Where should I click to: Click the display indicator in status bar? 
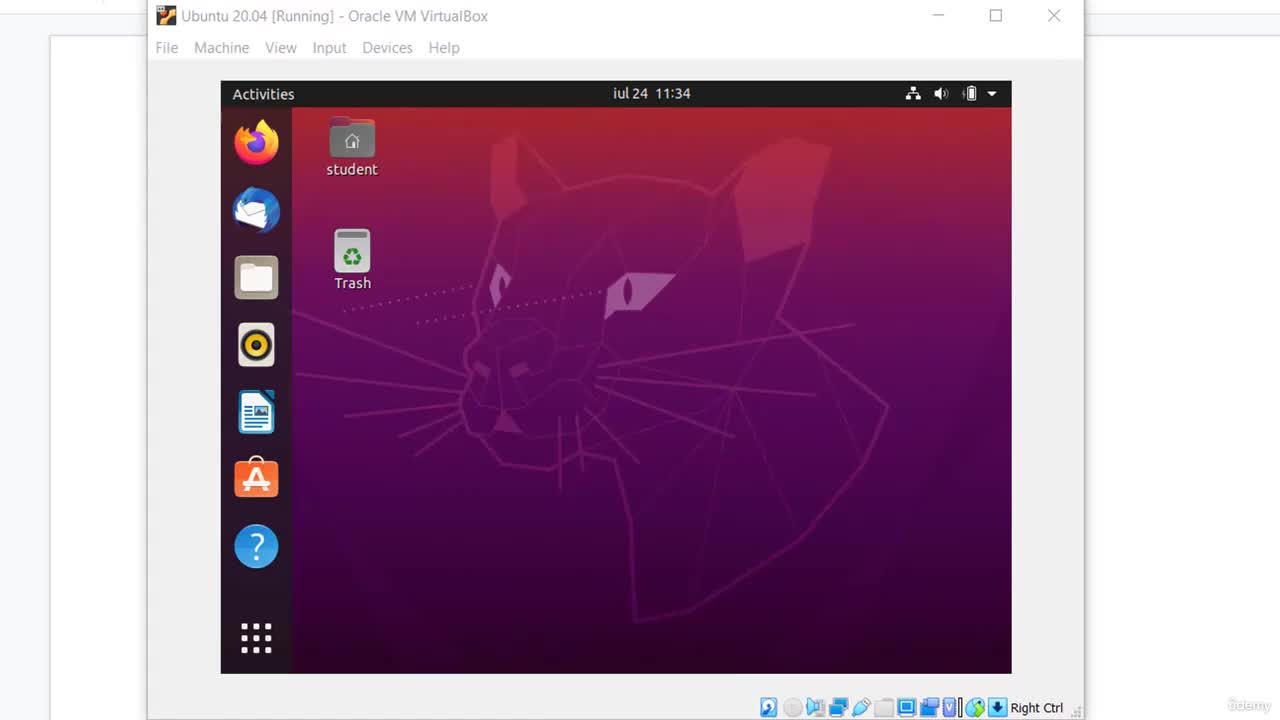coord(907,708)
